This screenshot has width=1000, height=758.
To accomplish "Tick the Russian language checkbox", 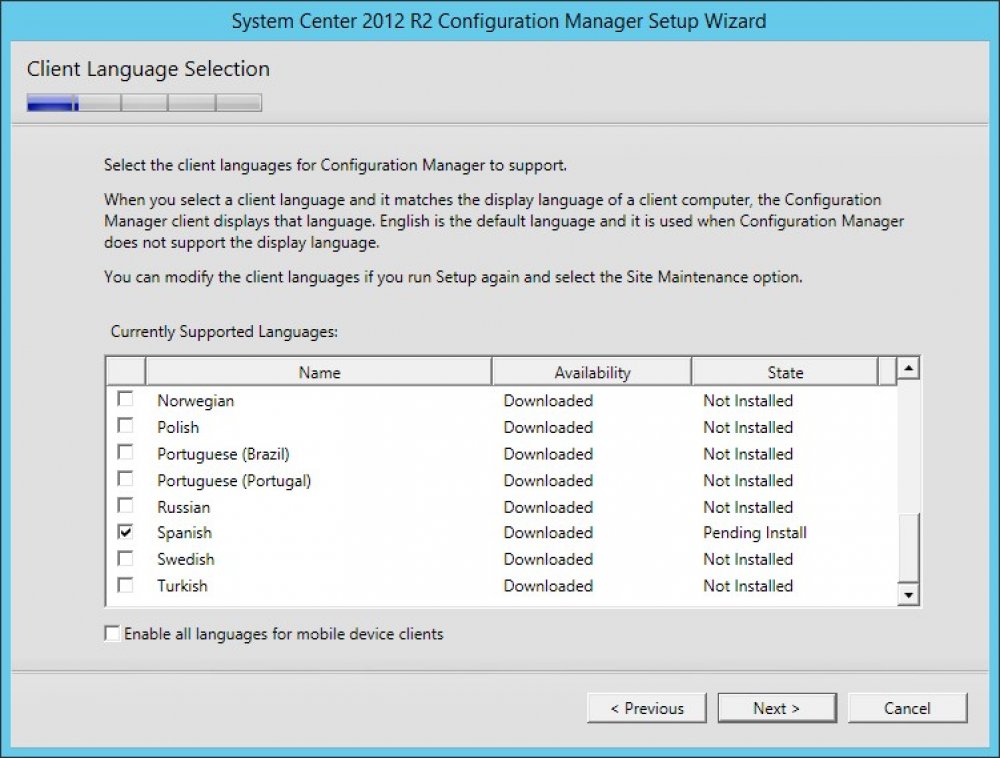I will (x=126, y=506).
